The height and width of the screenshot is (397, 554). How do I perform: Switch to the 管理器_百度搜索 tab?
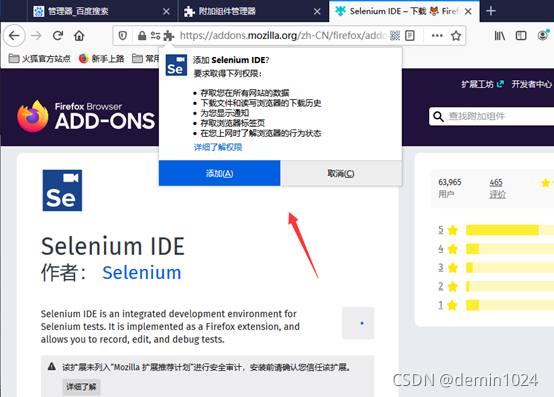(x=102, y=11)
